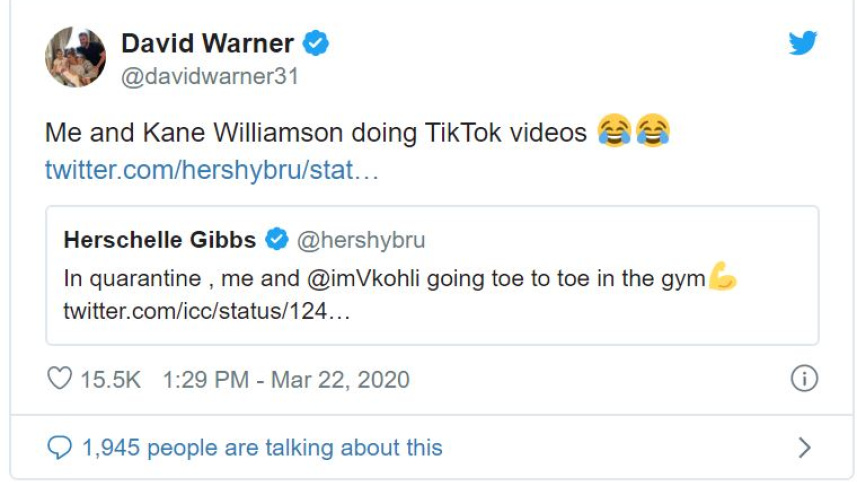Image resolution: width=857 pixels, height=482 pixels.
Task: Click the Twitter bird logo
Action: point(802,43)
